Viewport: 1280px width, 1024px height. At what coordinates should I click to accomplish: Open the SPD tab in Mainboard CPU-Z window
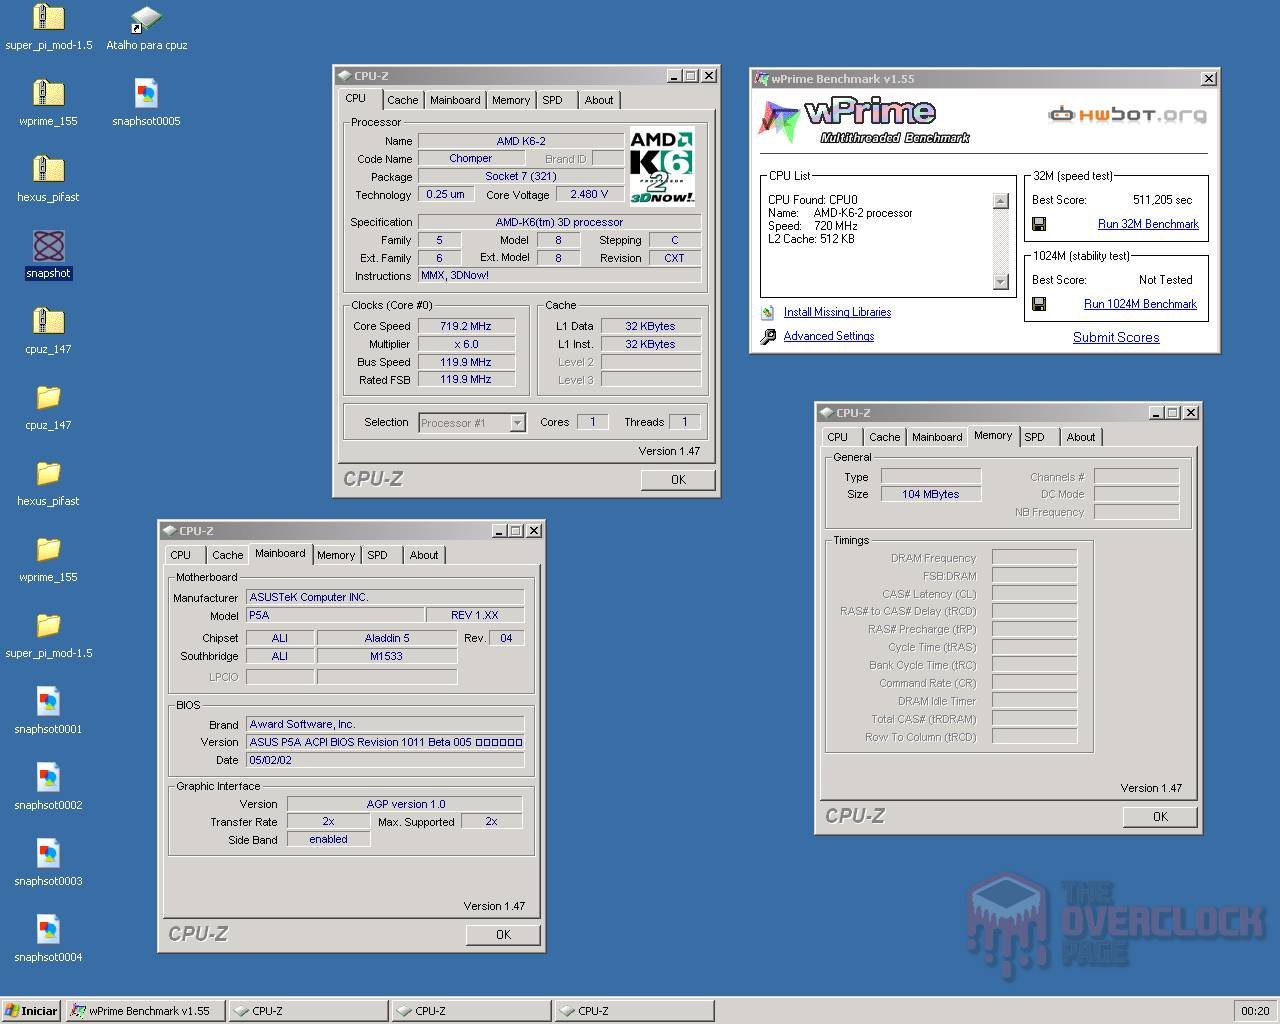377,555
